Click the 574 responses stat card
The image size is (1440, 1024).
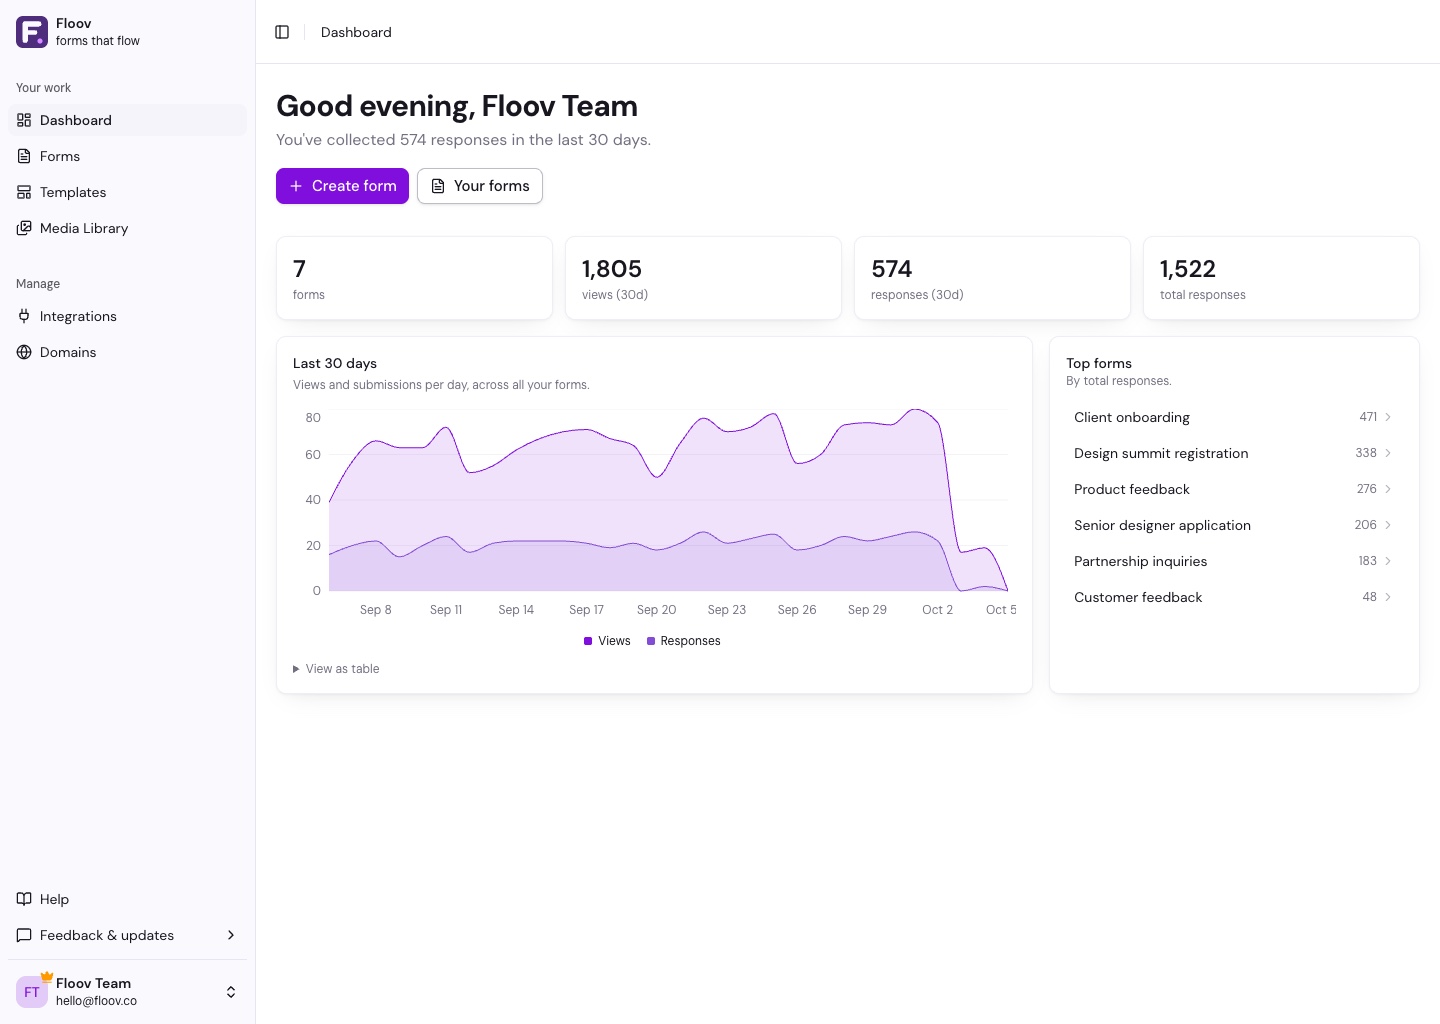pos(992,278)
